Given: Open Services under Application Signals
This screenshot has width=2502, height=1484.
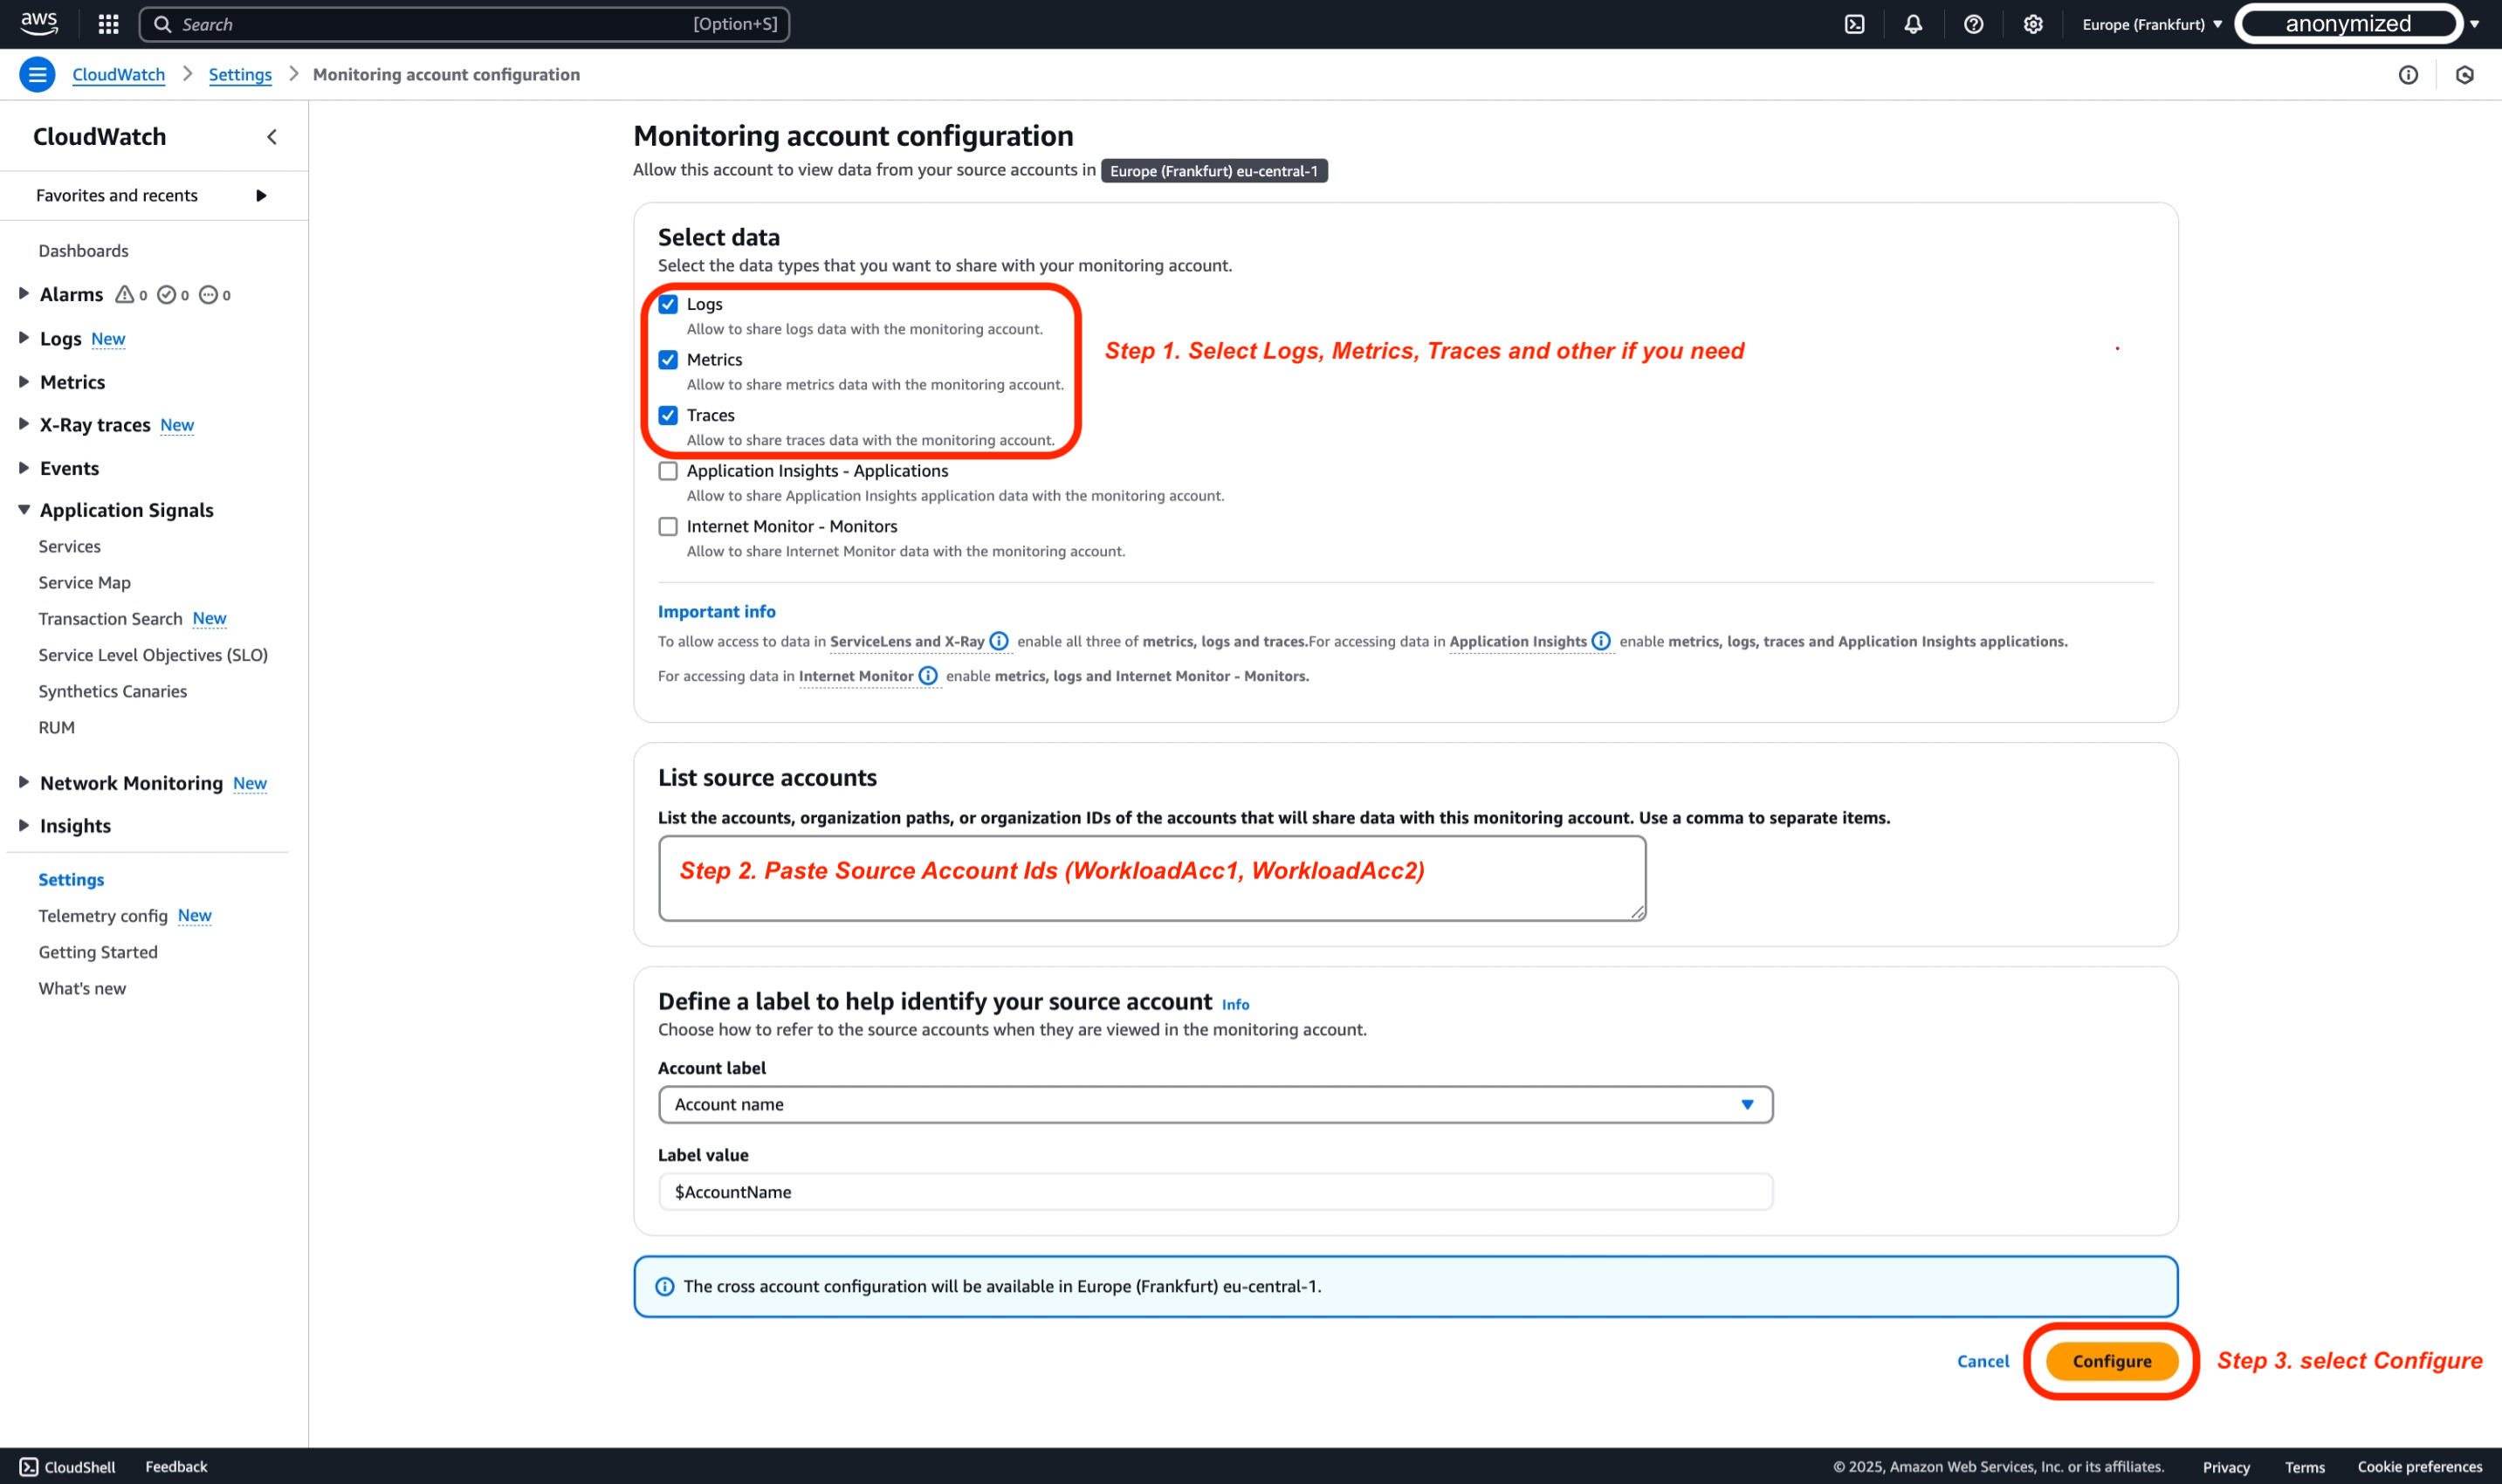Looking at the screenshot, I should [69, 546].
